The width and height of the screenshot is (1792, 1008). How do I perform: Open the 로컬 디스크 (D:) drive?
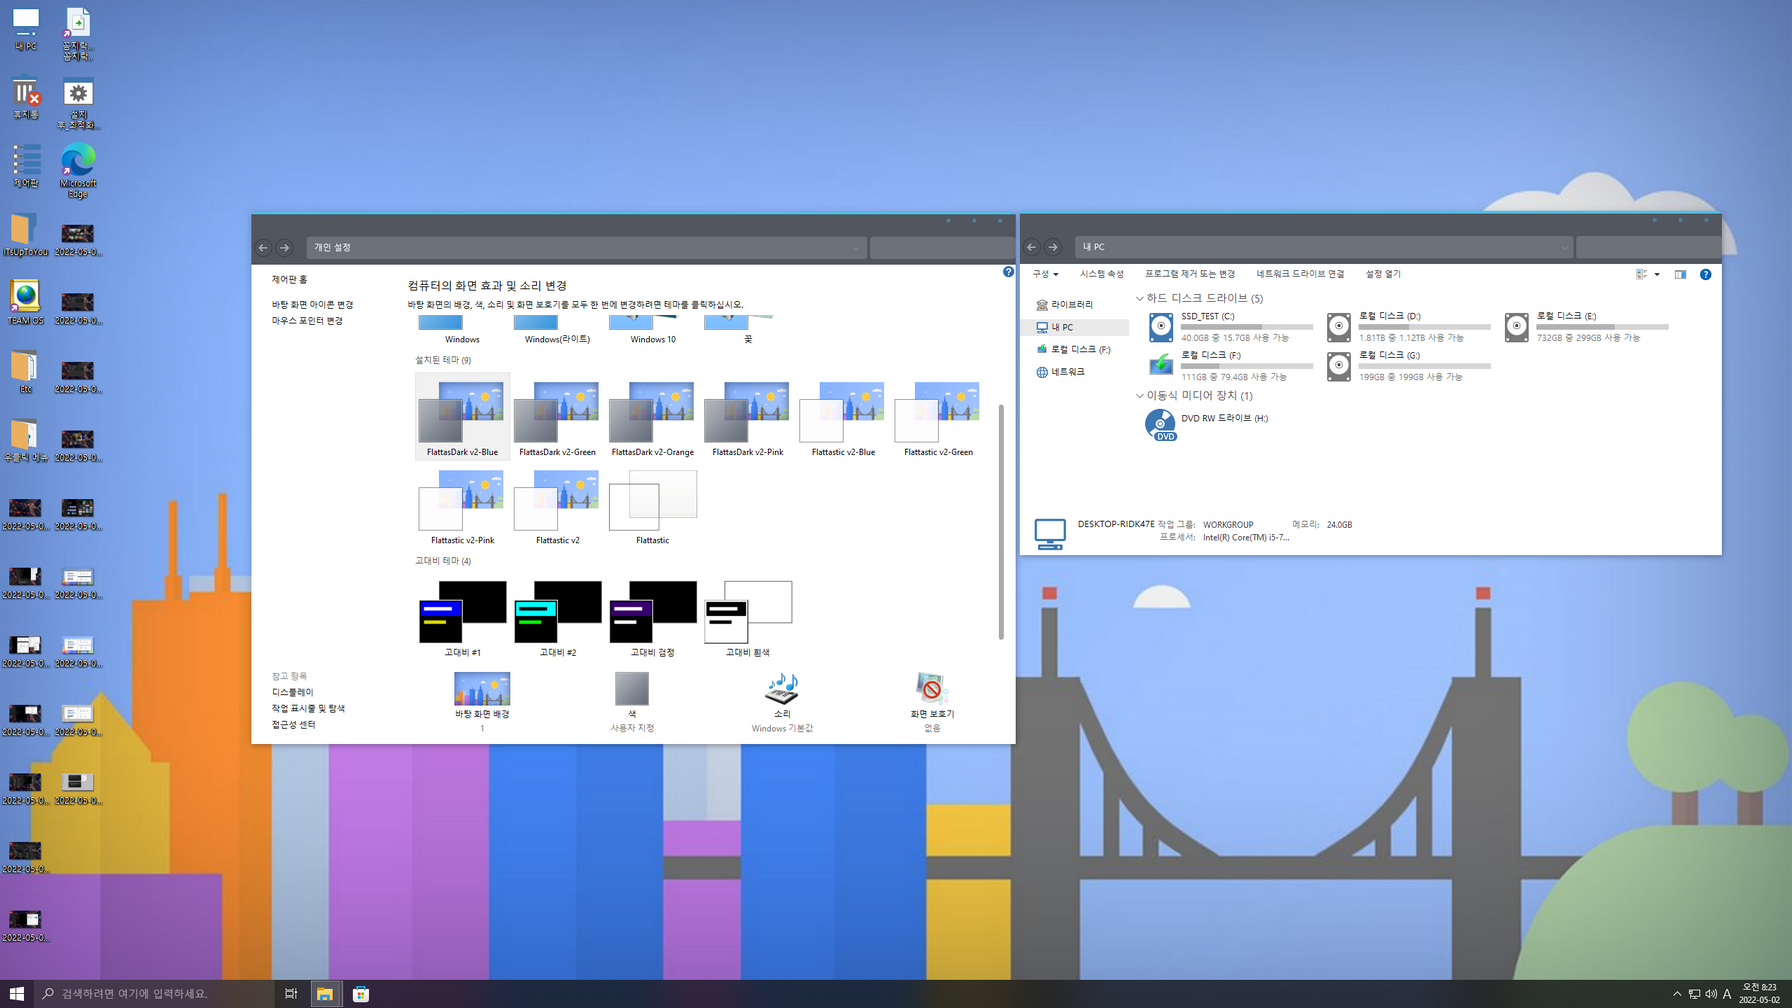click(1409, 327)
